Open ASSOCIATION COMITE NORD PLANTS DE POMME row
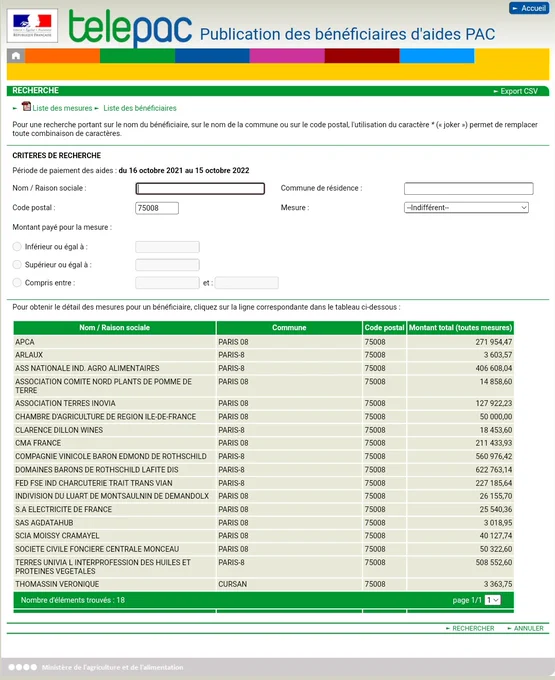The height and width of the screenshot is (680, 555). (264, 386)
